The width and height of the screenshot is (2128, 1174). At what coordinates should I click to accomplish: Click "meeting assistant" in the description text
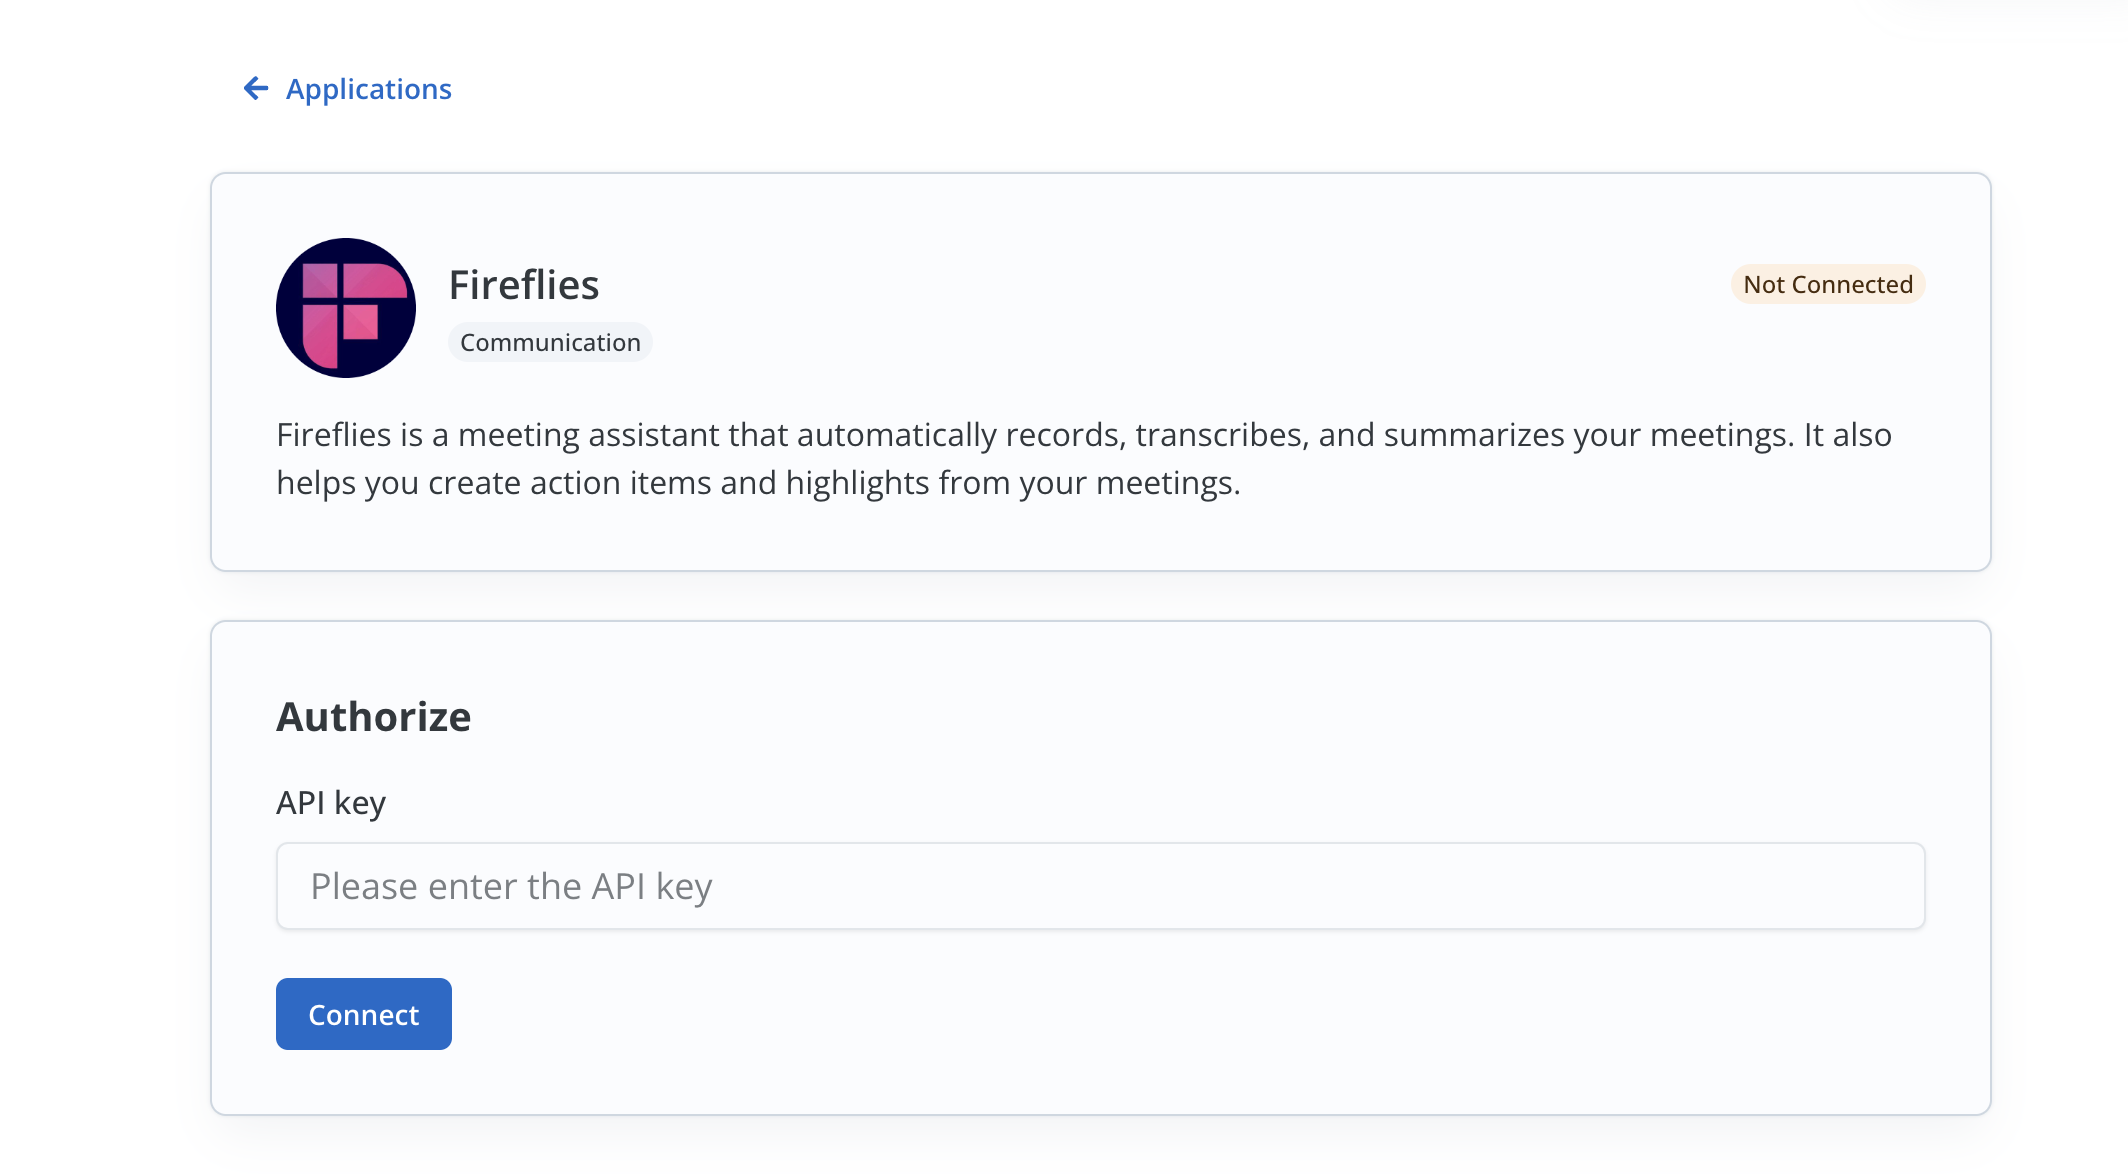click(x=588, y=435)
